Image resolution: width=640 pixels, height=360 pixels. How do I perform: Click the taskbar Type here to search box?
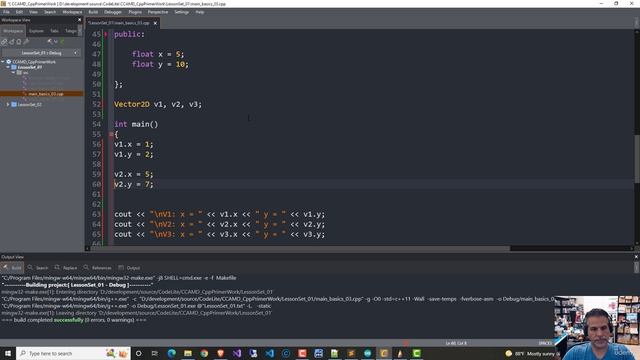(x=73, y=353)
